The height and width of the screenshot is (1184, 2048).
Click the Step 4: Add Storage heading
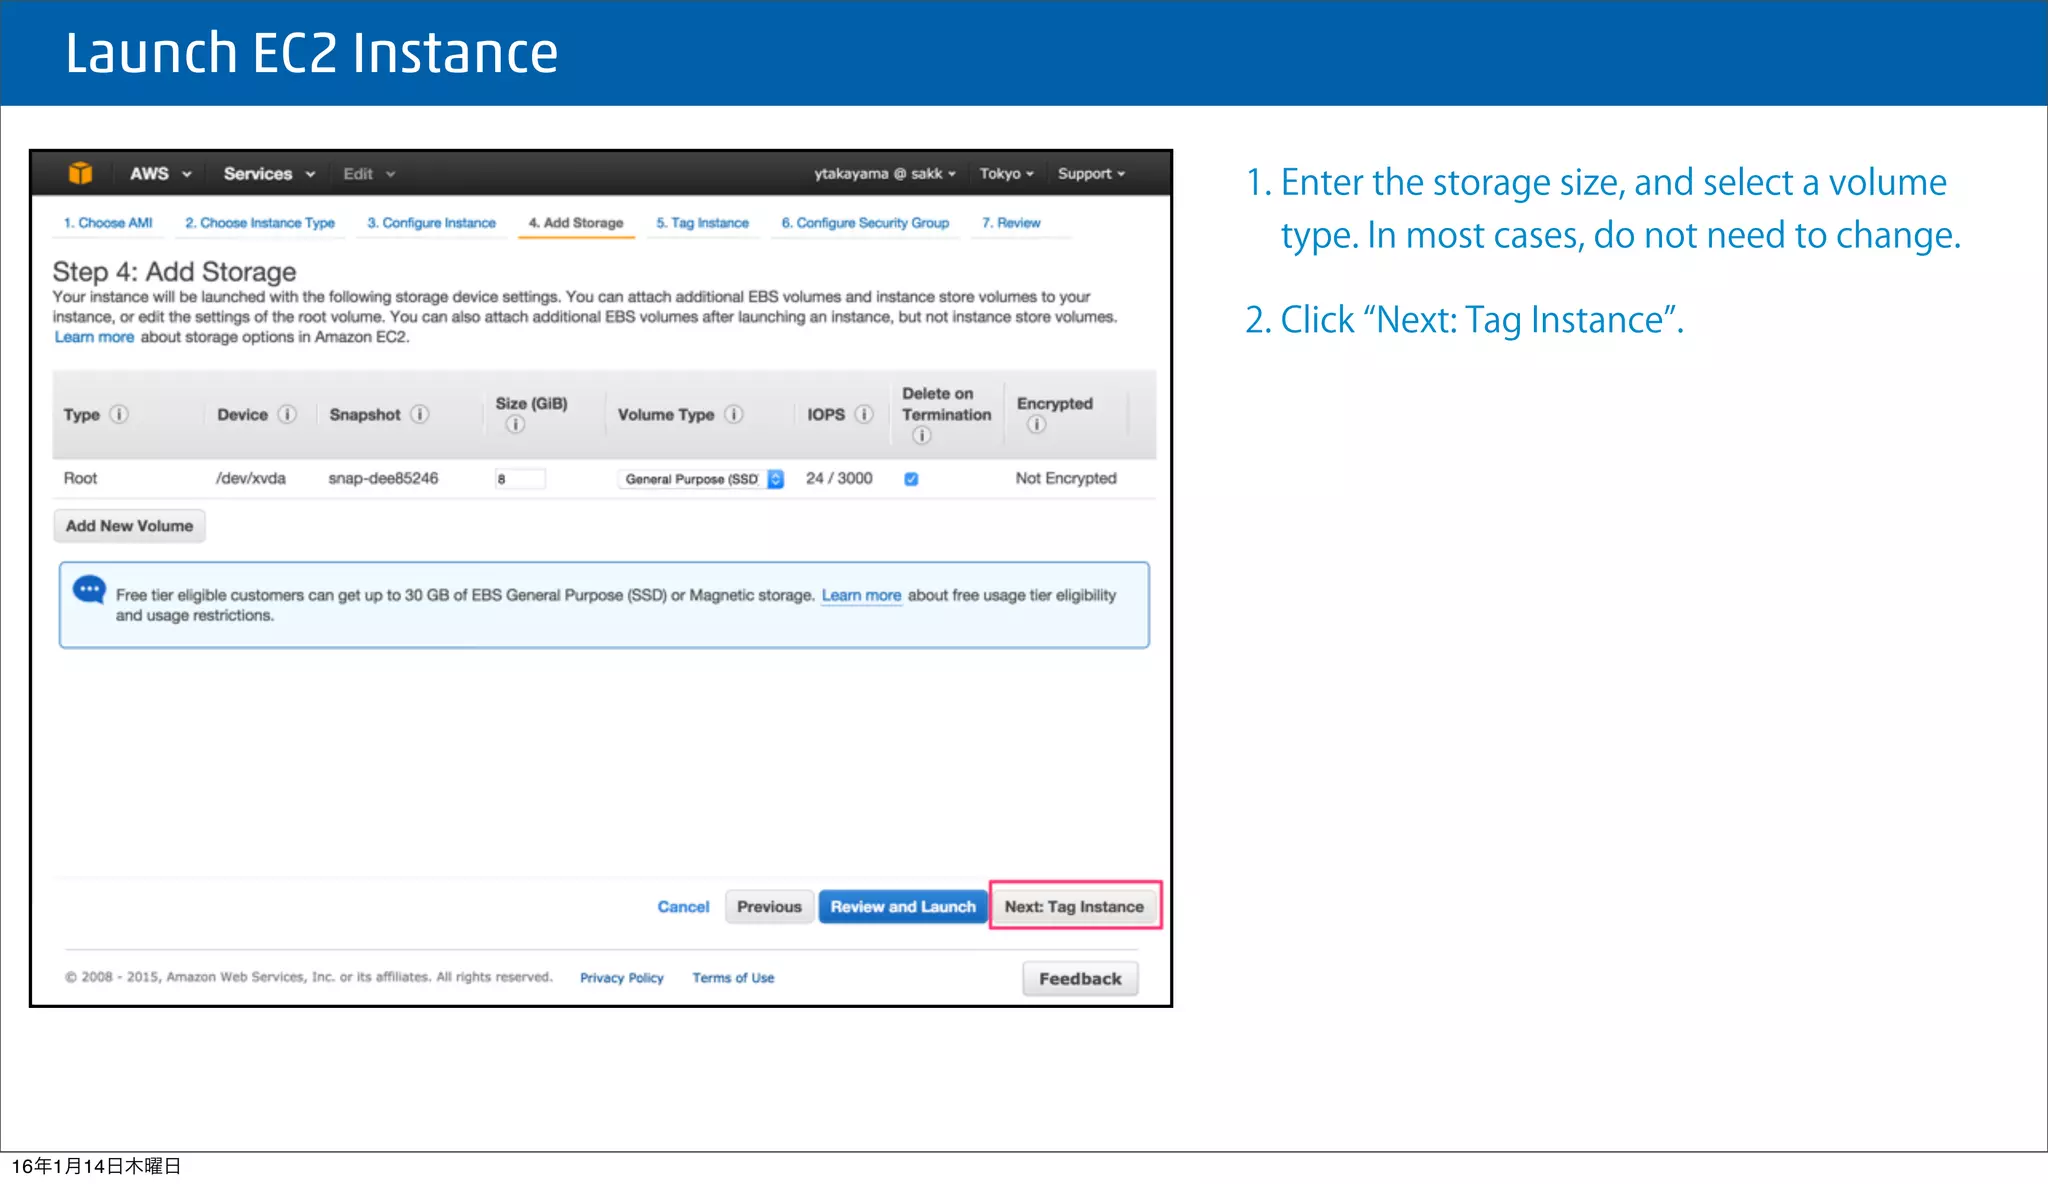click(174, 272)
